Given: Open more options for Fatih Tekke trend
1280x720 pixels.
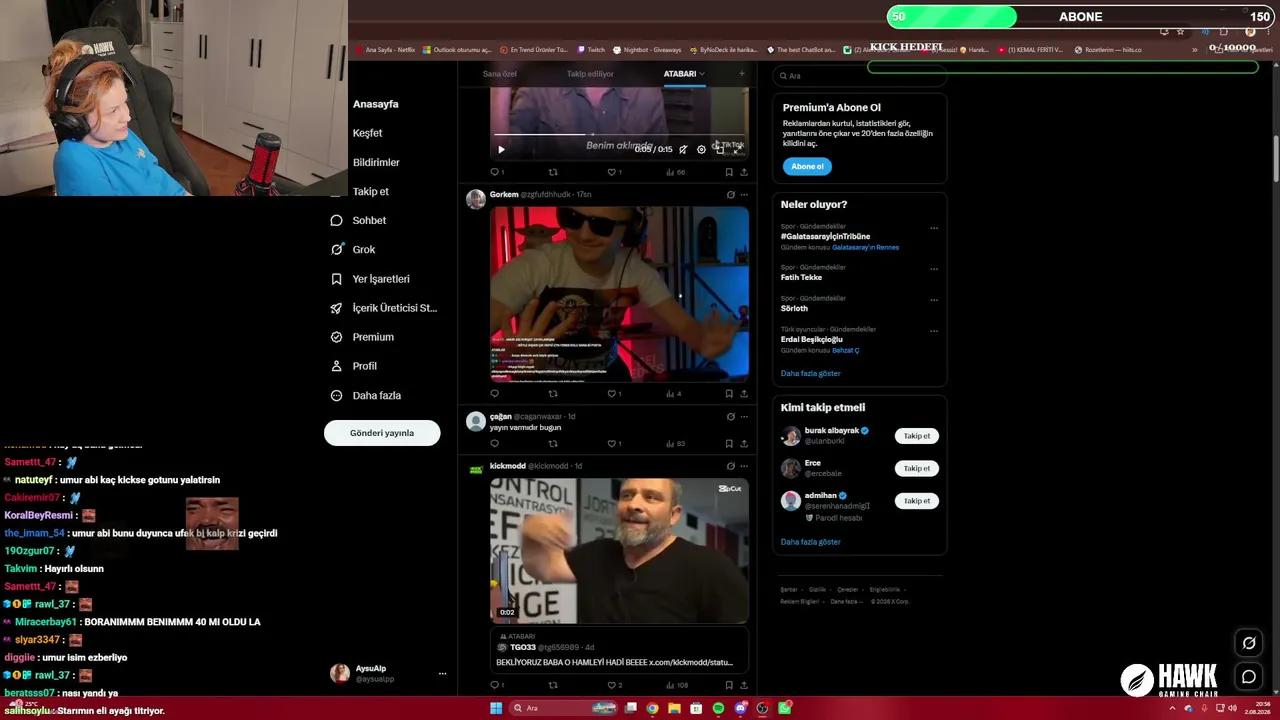Looking at the screenshot, I should pyautogui.click(x=934, y=269).
